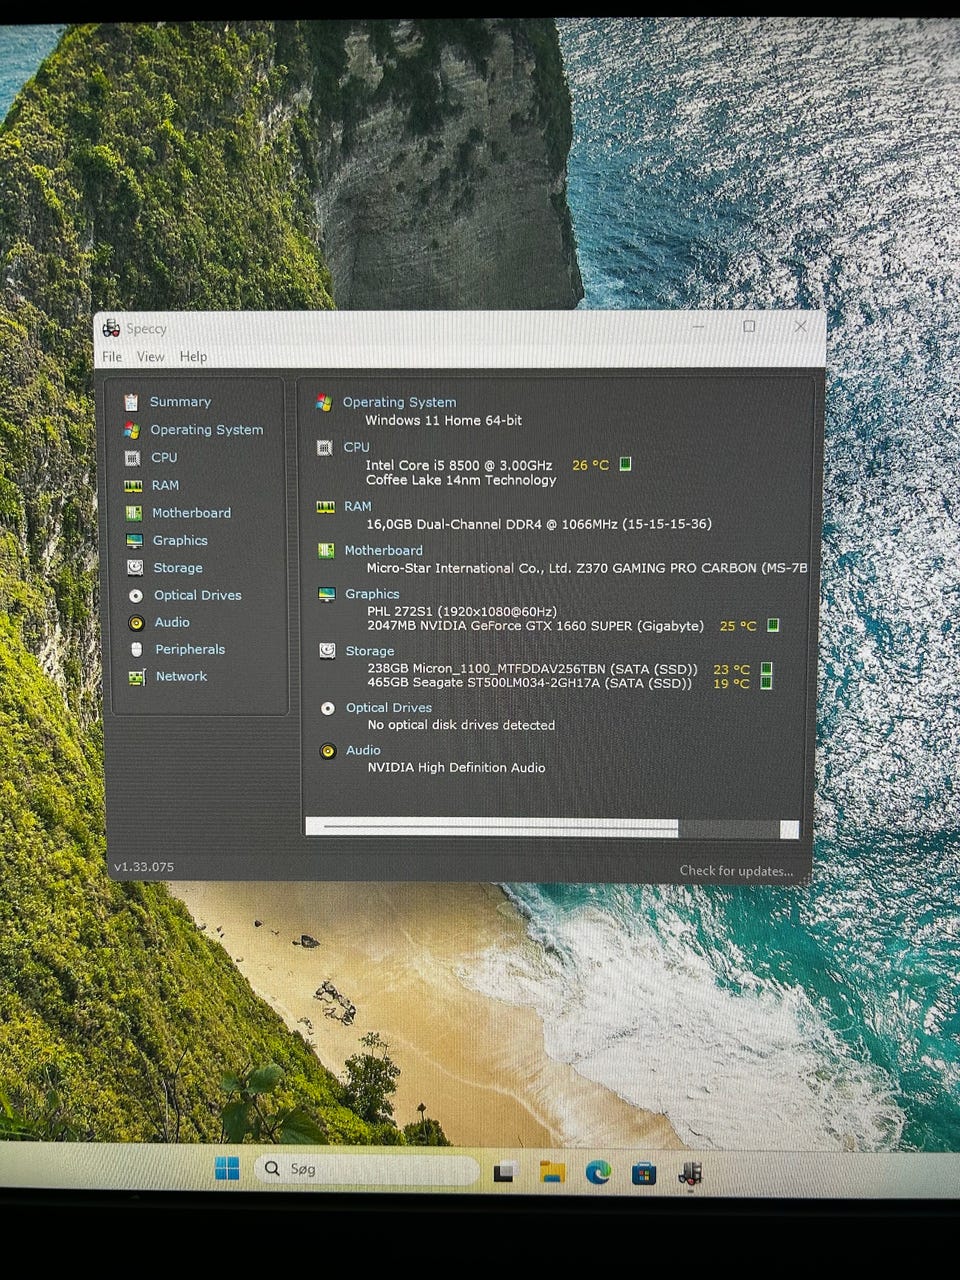The width and height of the screenshot is (960, 1280).
Task: Click the 'Intel Core i5 8500 @ 3.00GHz' text
Action: (459, 465)
